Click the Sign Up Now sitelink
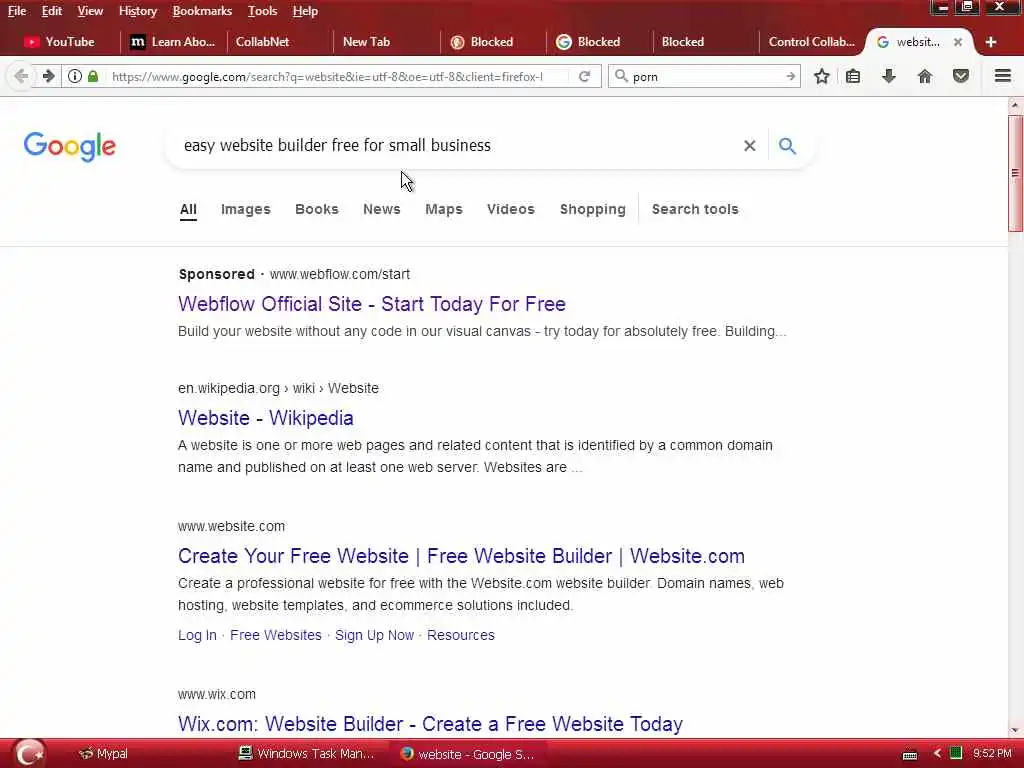 (x=374, y=635)
